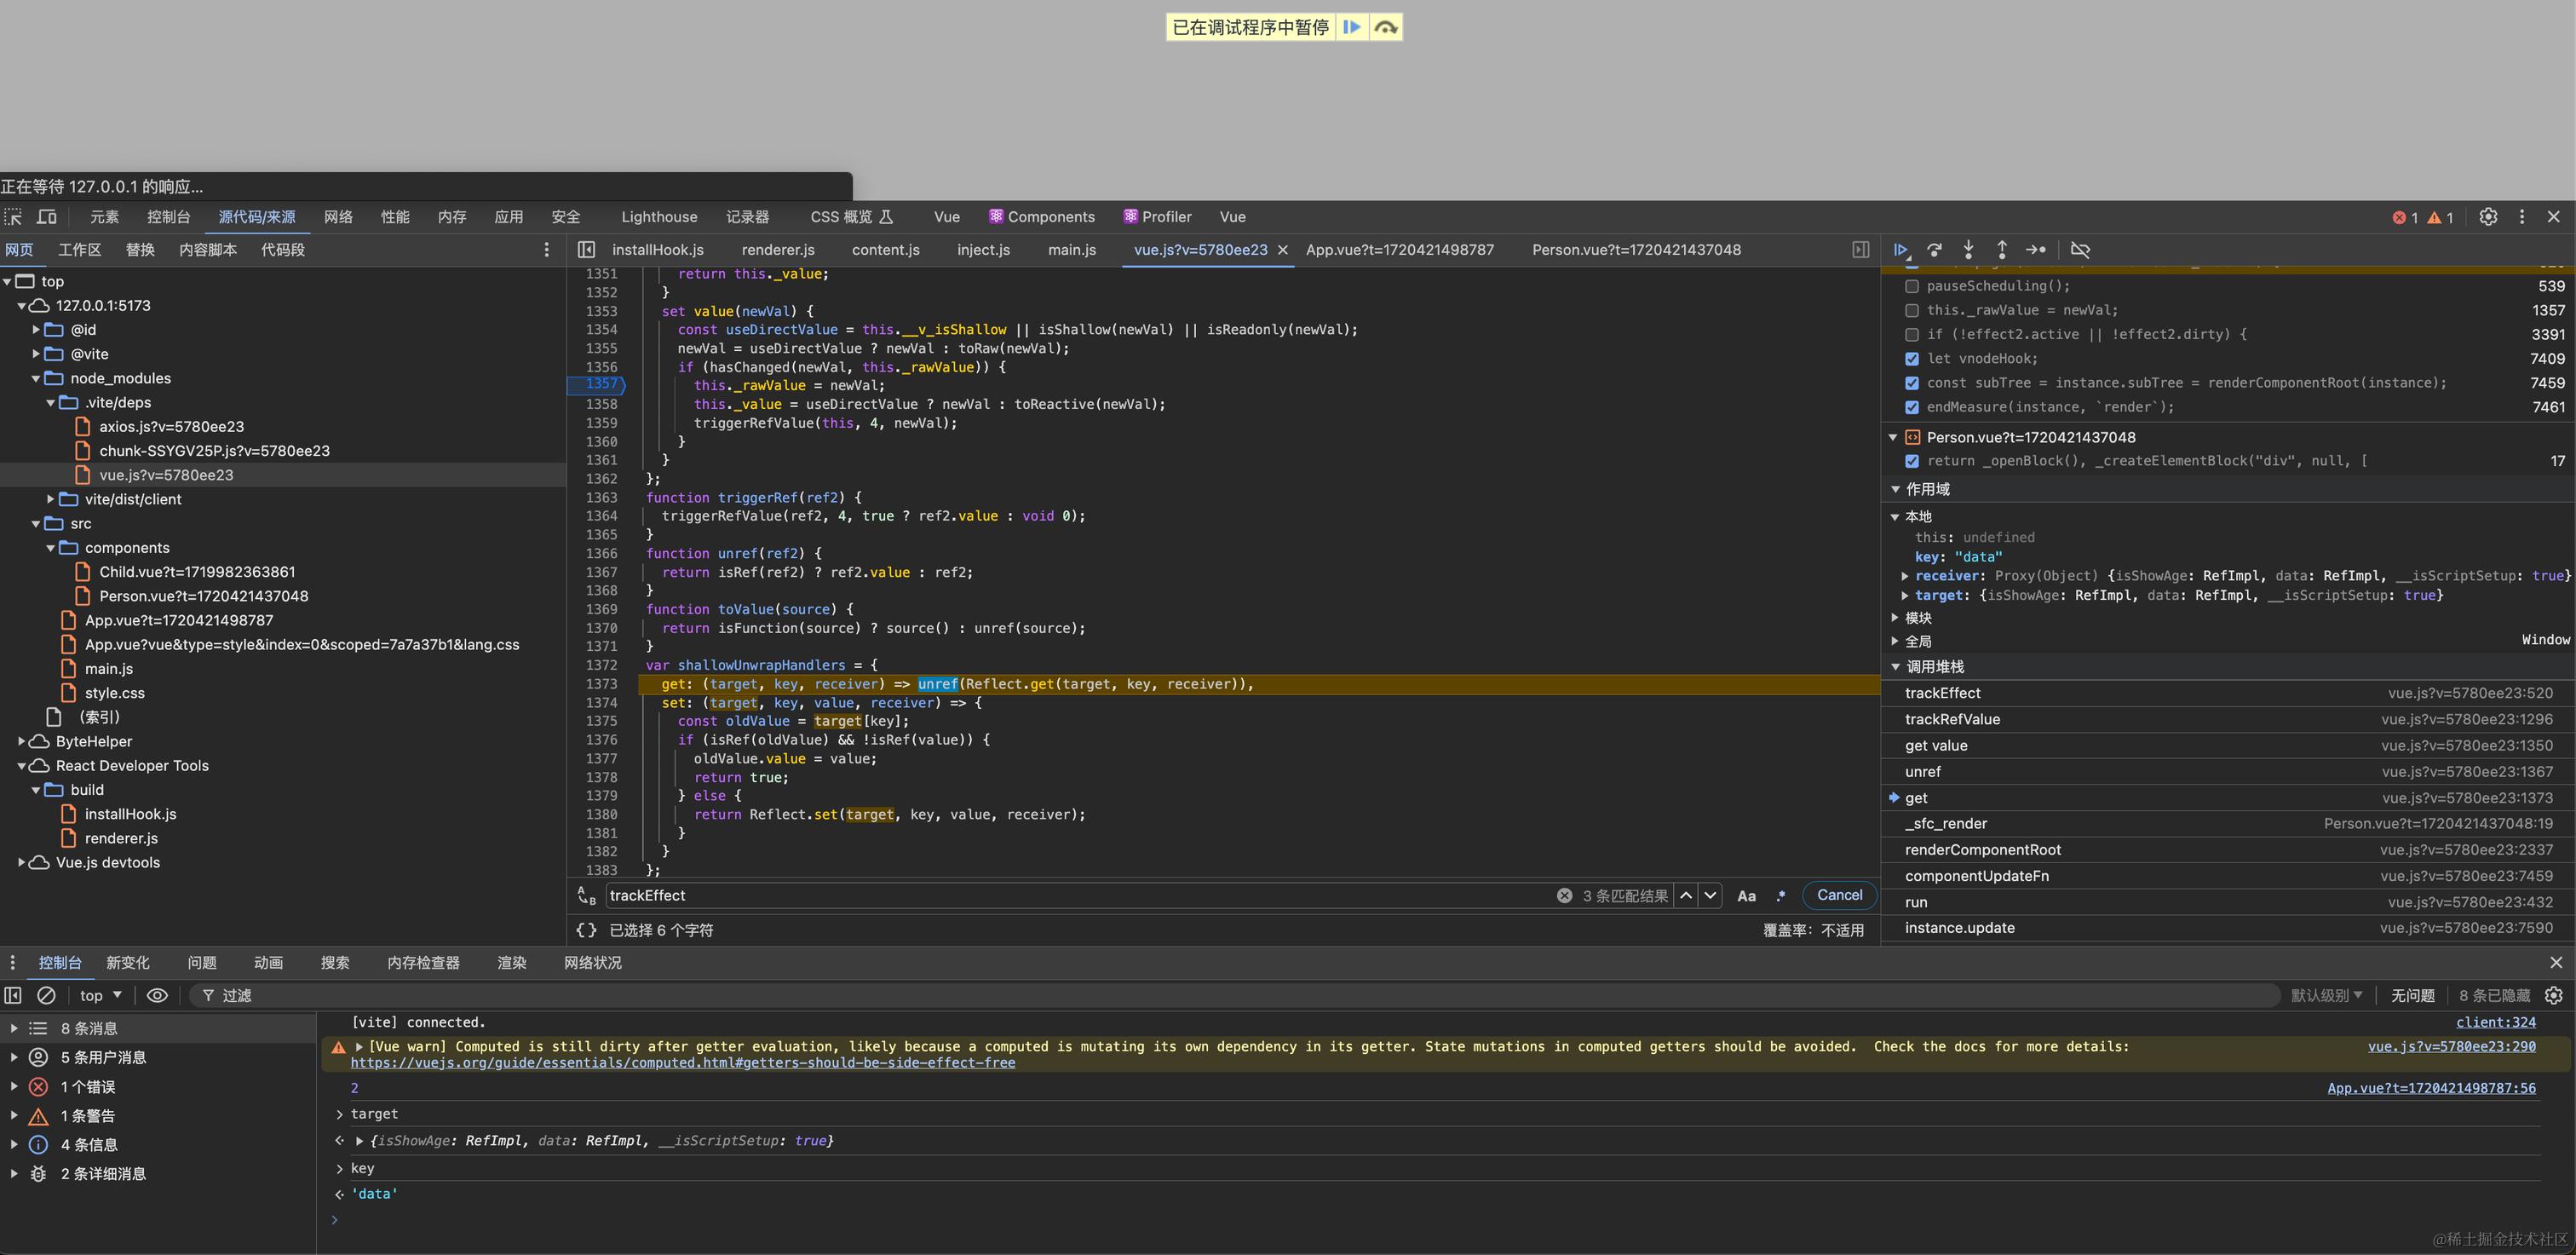Image resolution: width=2576 pixels, height=1255 pixels.
Task: Uncheck the 'let vnodeHook;' breakpoint
Action: (1912, 359)
